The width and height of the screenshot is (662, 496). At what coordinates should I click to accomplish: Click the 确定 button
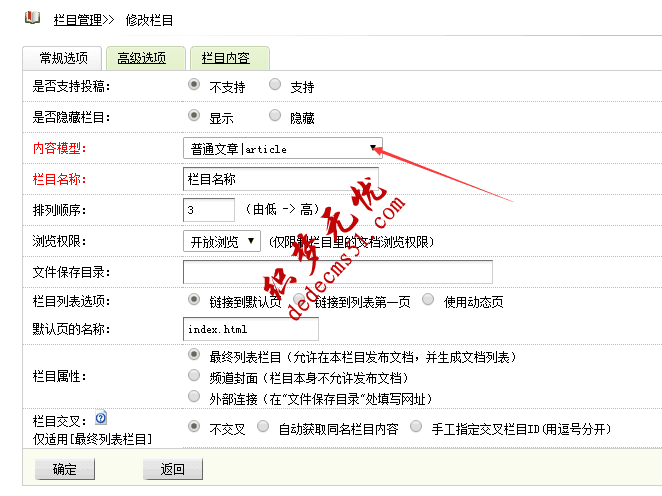click(65, 469)
